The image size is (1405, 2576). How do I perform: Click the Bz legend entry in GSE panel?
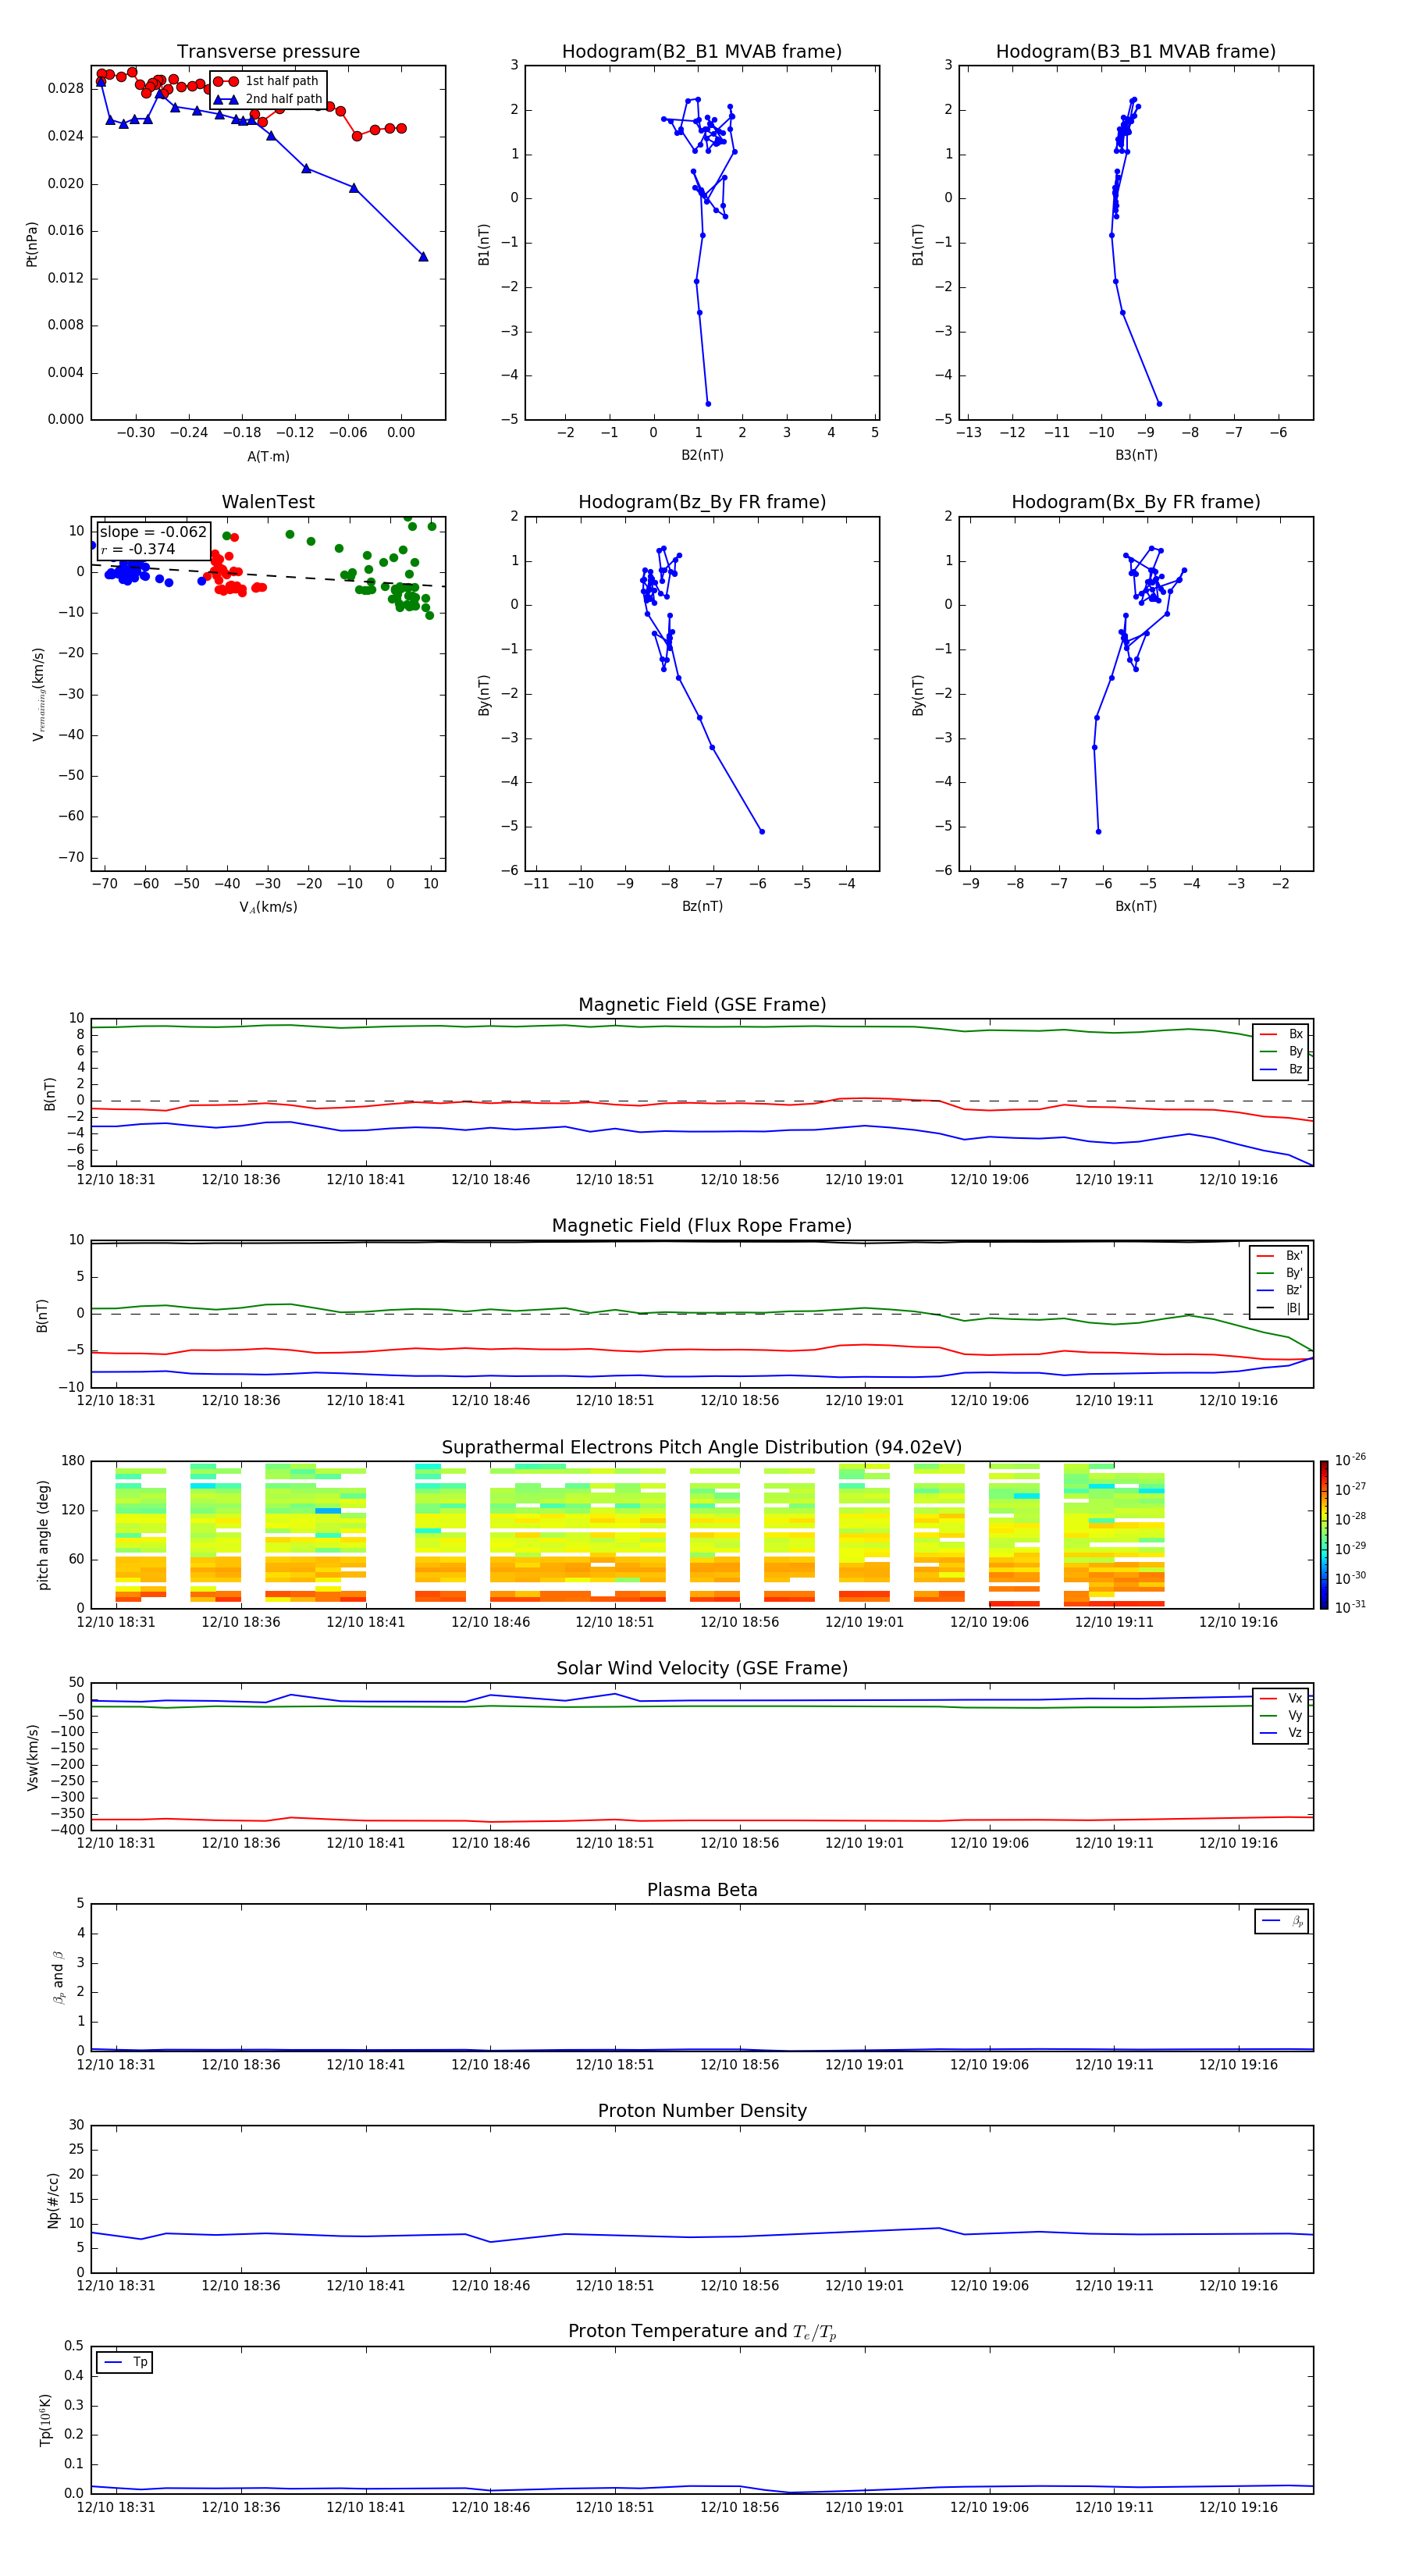(1281, 1069)
